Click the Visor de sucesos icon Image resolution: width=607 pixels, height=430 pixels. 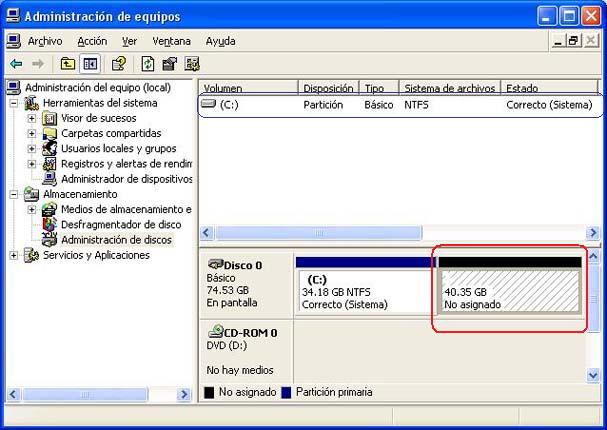[50, 118]
